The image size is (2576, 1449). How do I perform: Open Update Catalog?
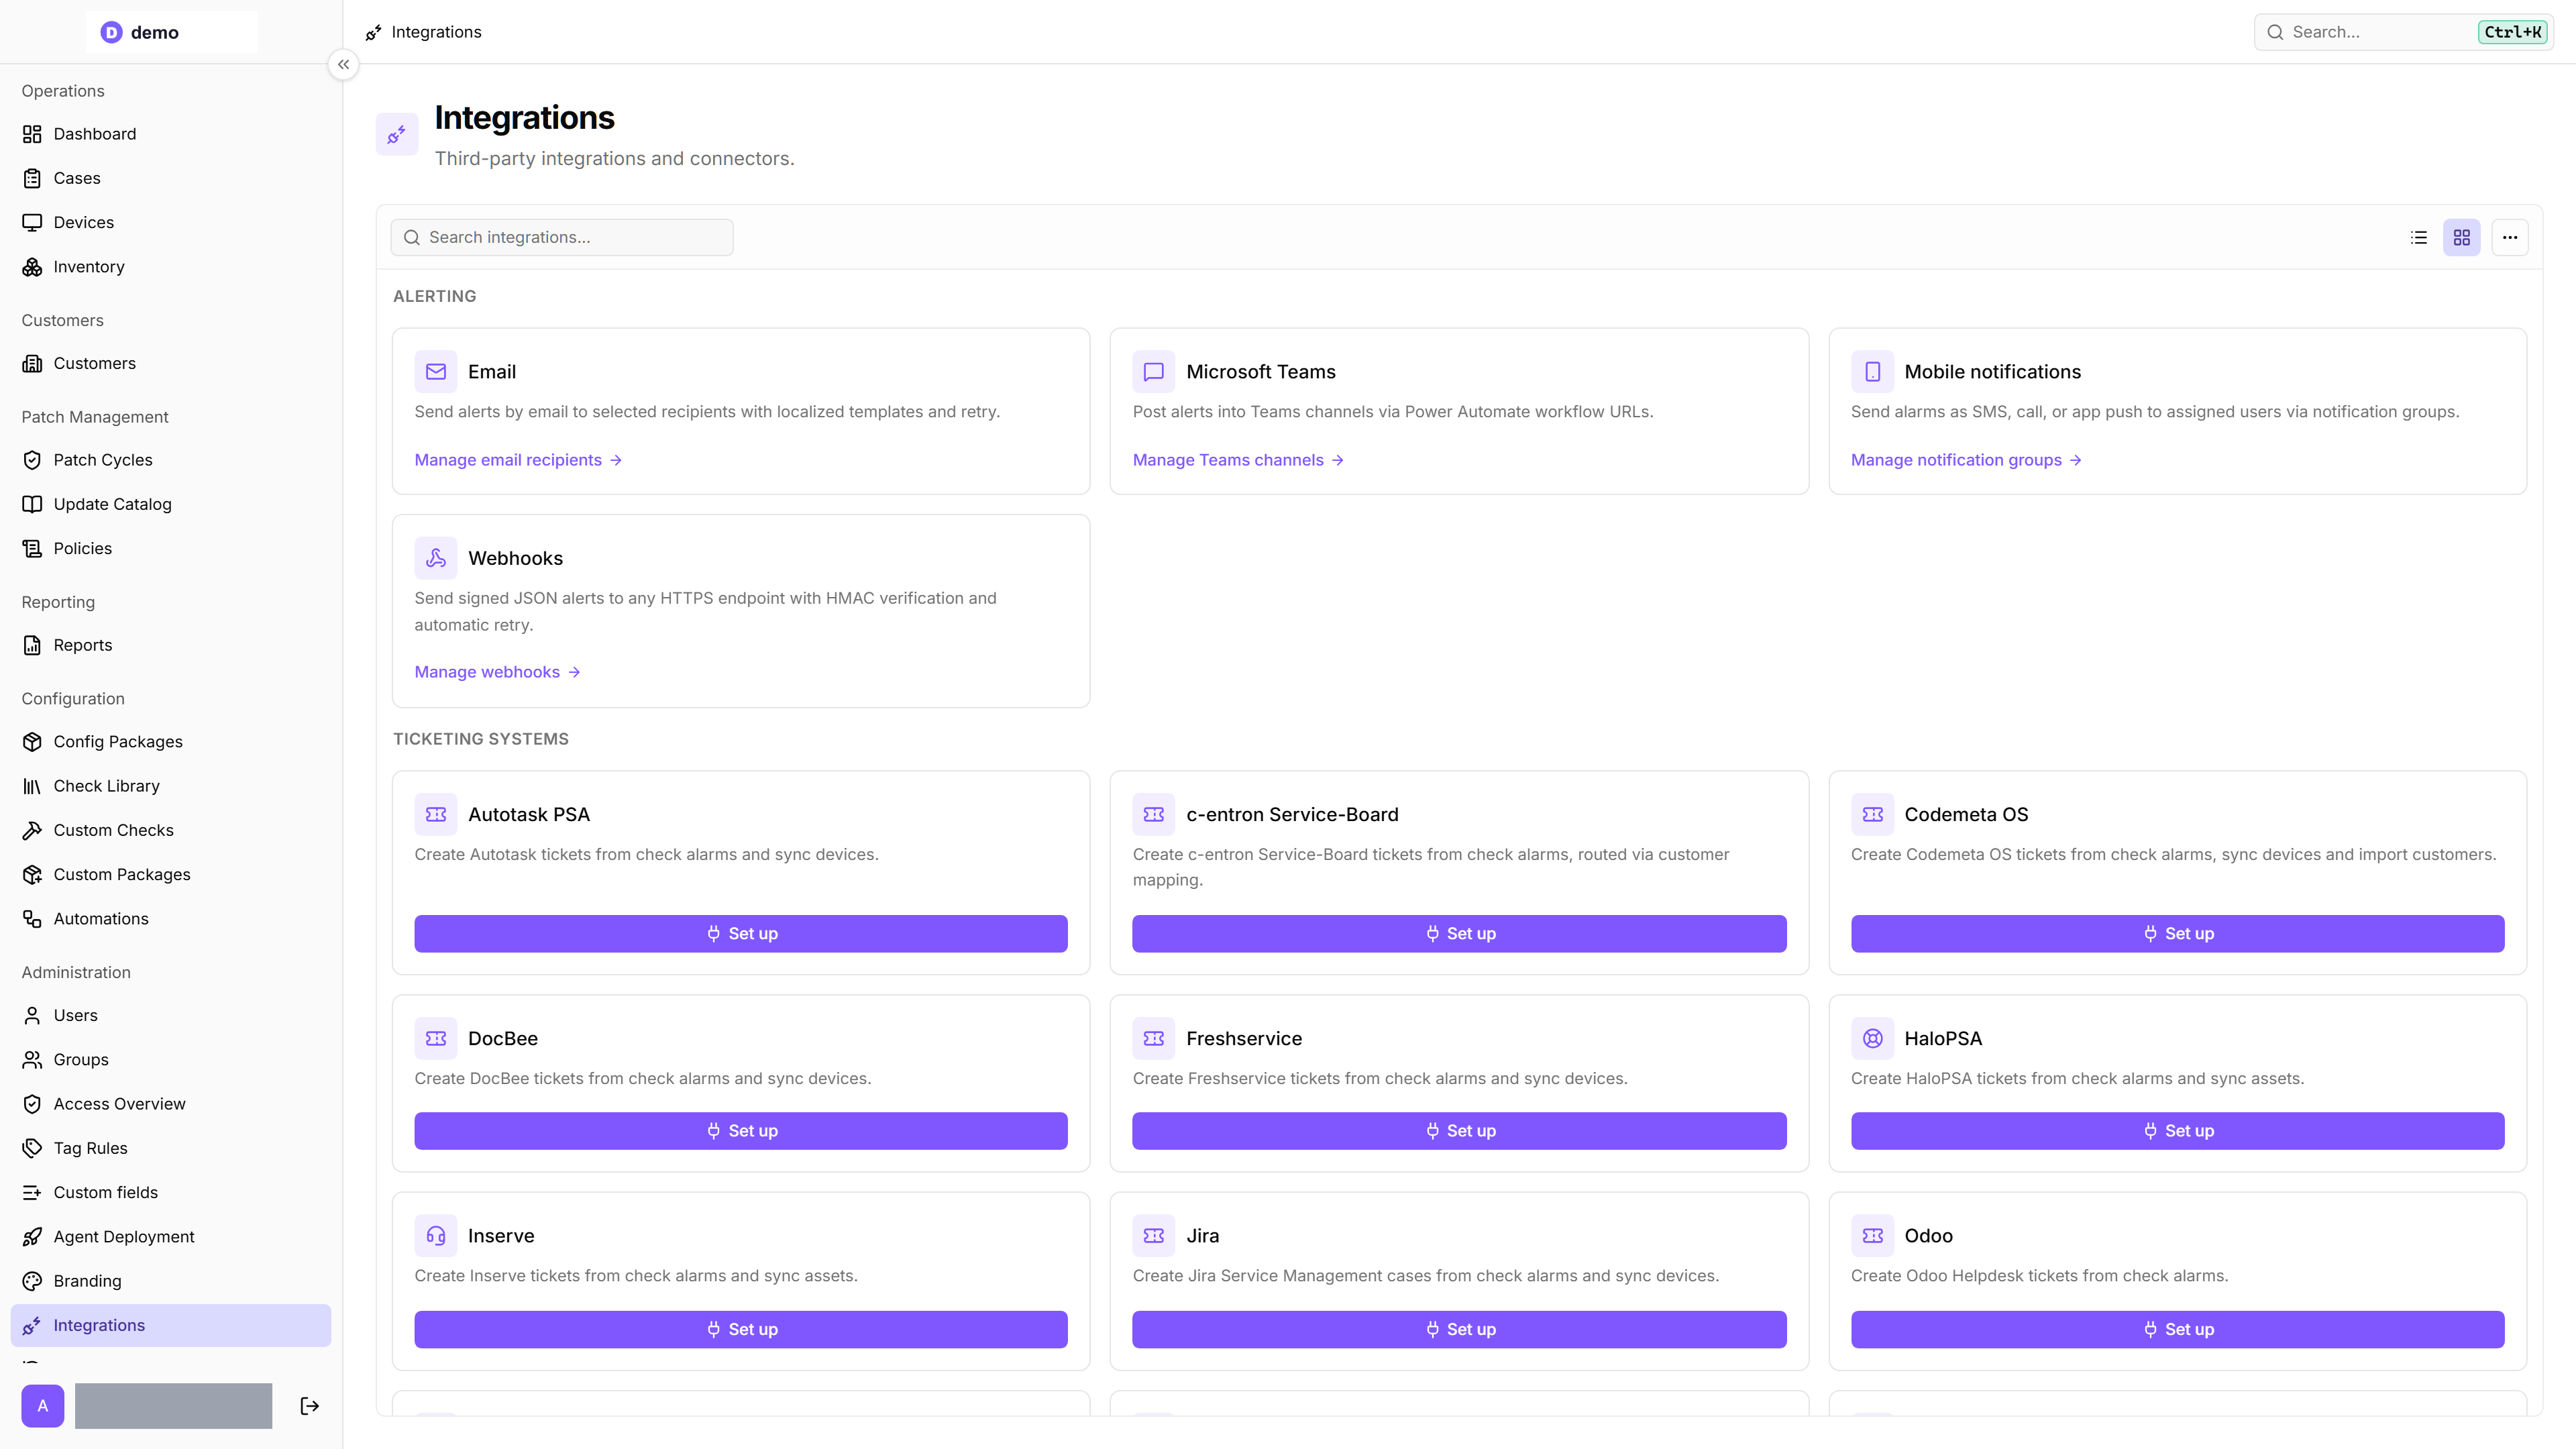pyautogui.click(x=171, y=504)
